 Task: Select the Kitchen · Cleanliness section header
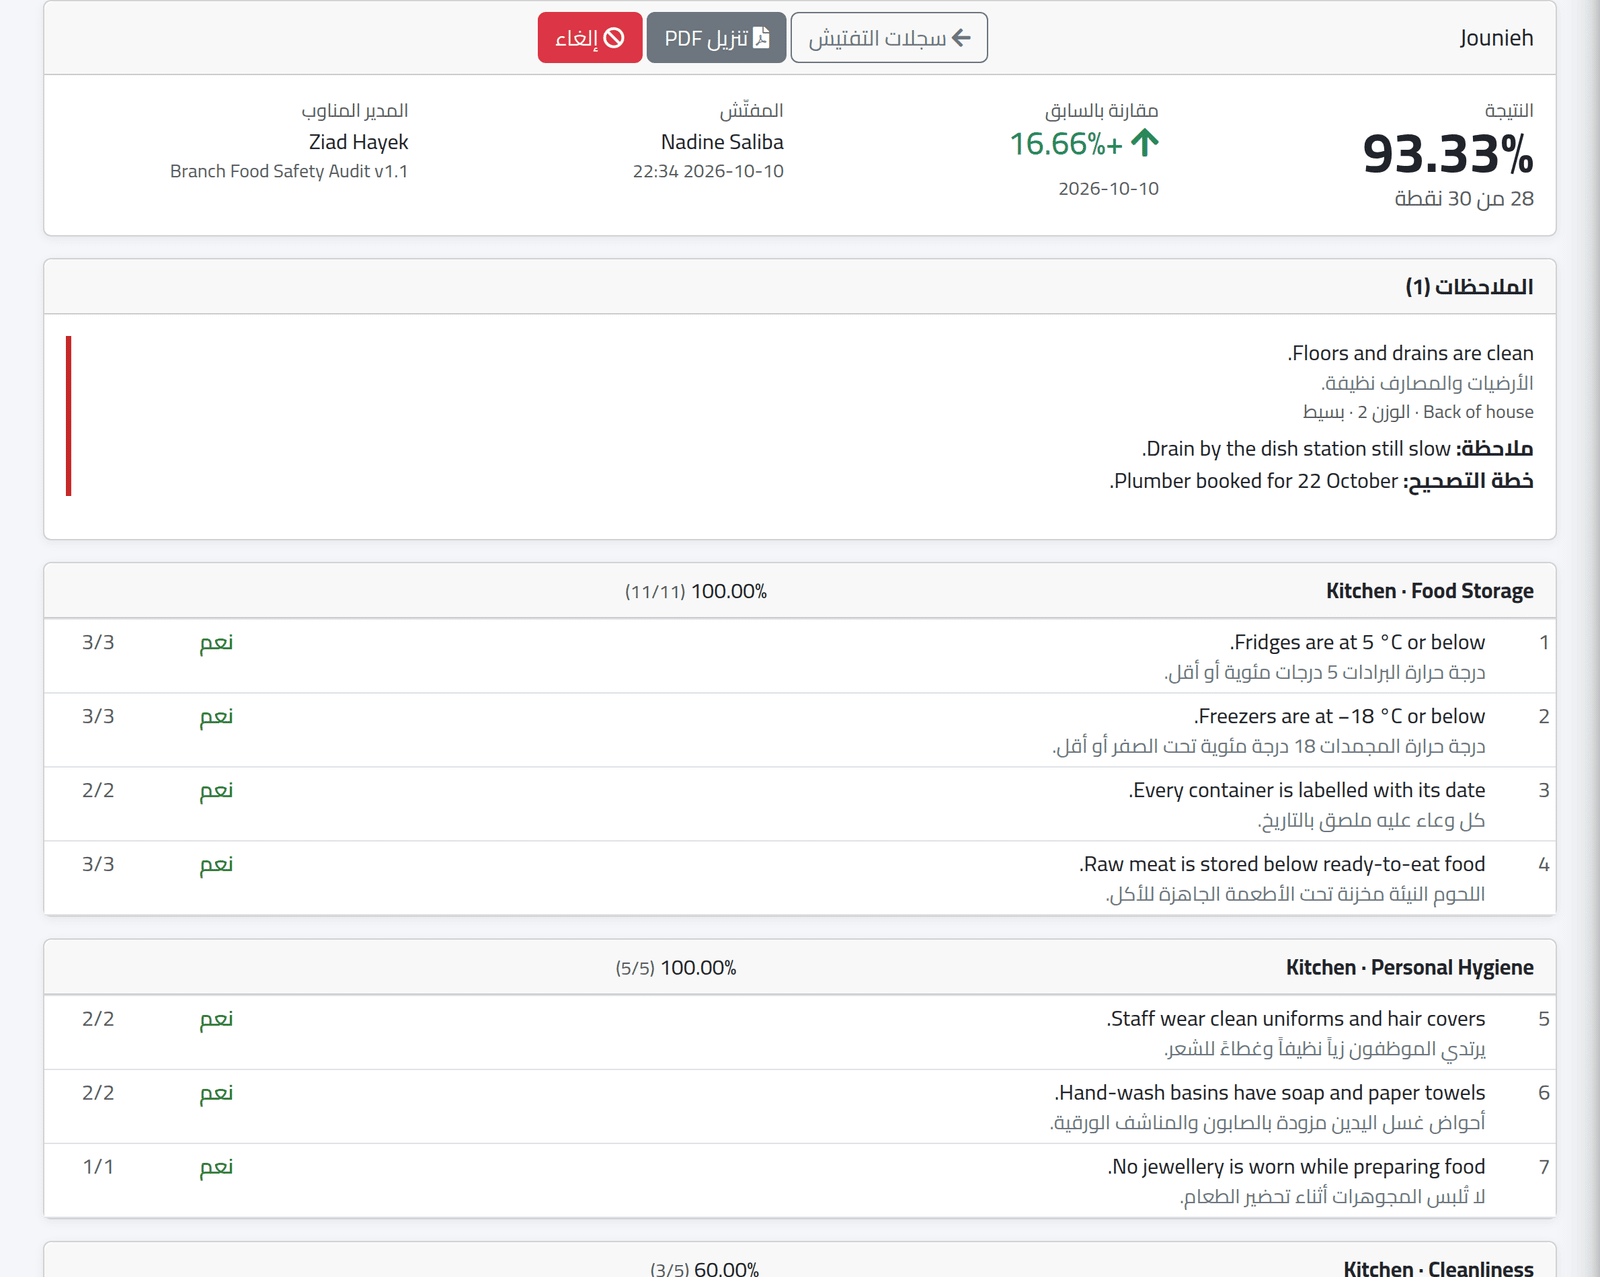pos(800,1261)
